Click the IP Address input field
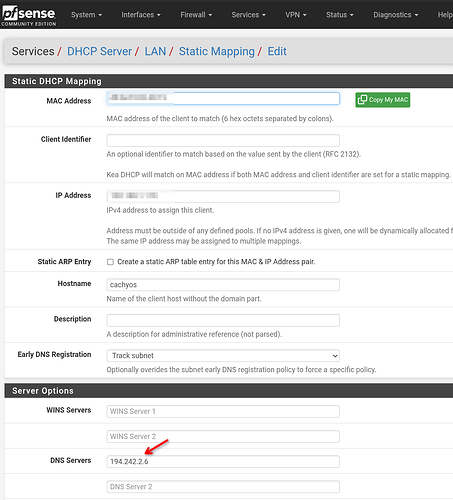Screen dimensions: 453x500 [223, 196]
